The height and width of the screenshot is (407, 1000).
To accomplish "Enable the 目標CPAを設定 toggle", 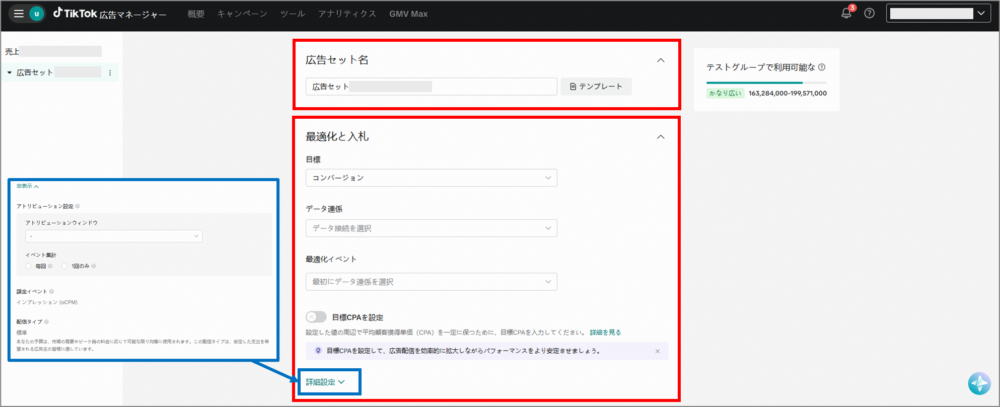I will click(x=316, y=317).
